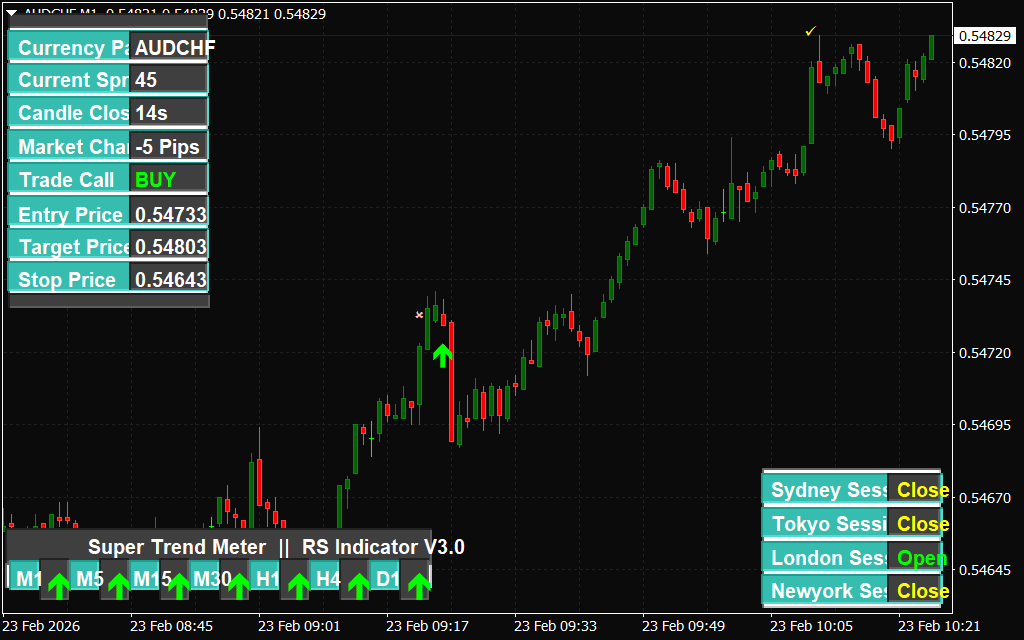Select the H1 timeframe label in trend meter
Screen dimensions: 1024x640
tap(267, 579)
